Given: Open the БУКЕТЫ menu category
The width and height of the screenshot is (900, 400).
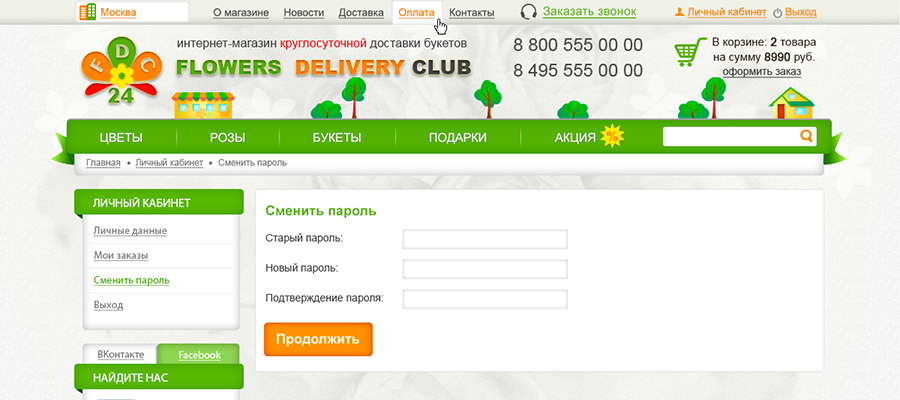Looking at the screenshot, I should [337, 138].
